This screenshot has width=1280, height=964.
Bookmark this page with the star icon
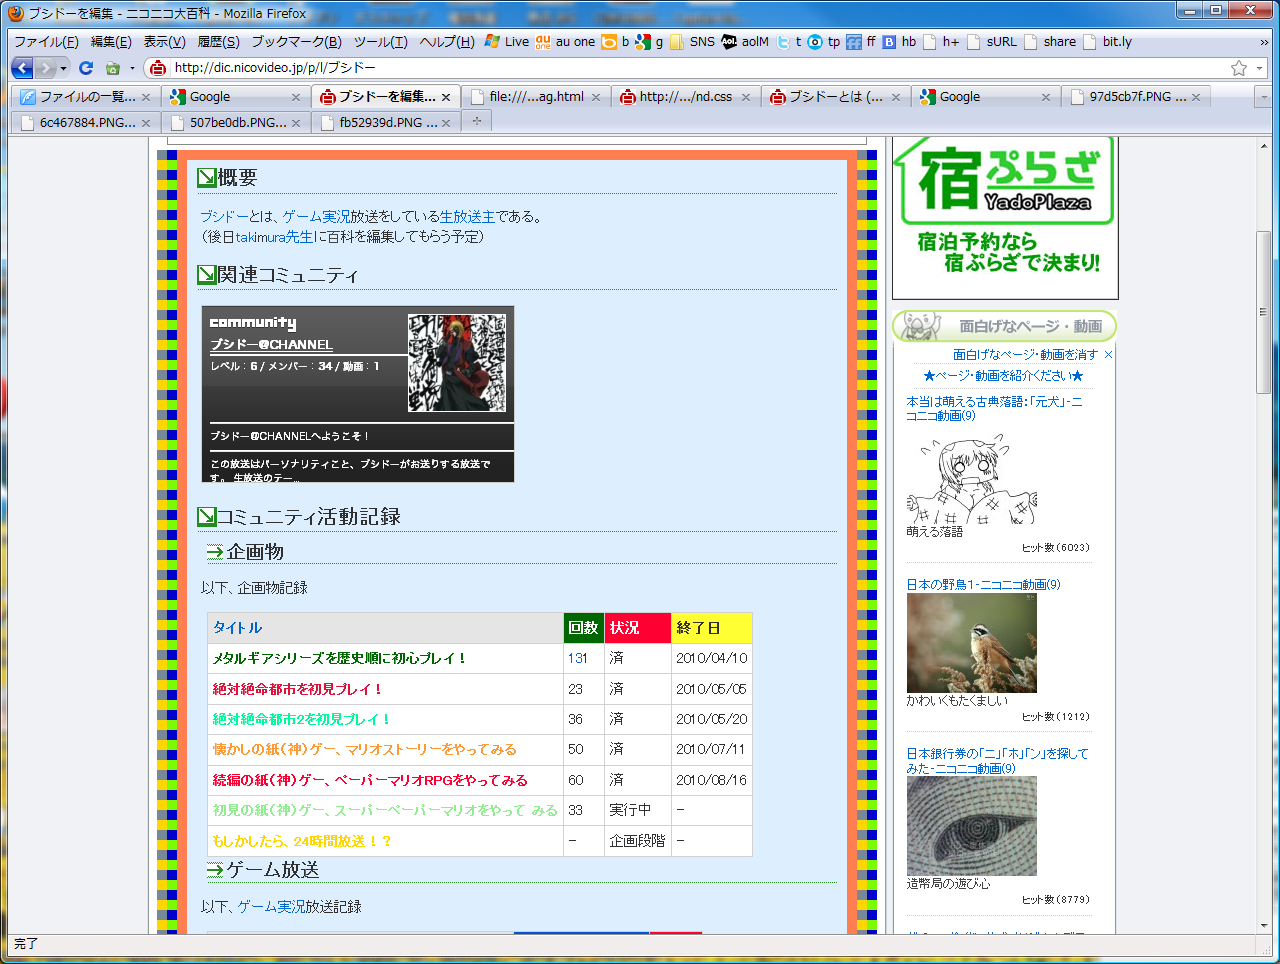[1239, 68]
